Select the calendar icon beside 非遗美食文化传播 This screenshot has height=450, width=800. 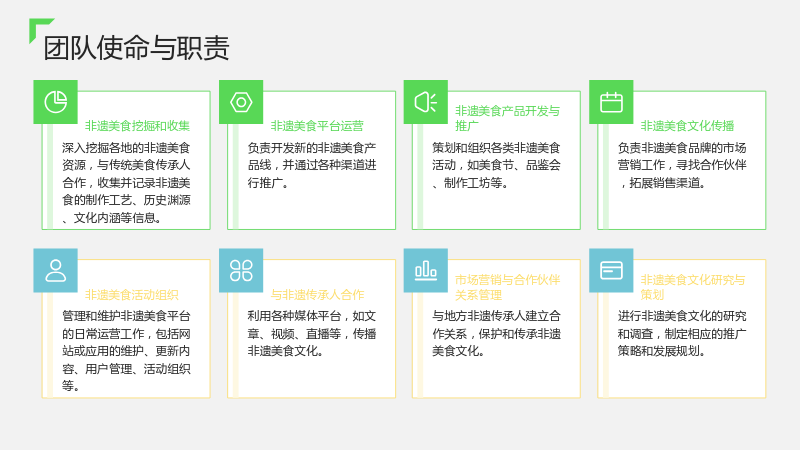611,102
